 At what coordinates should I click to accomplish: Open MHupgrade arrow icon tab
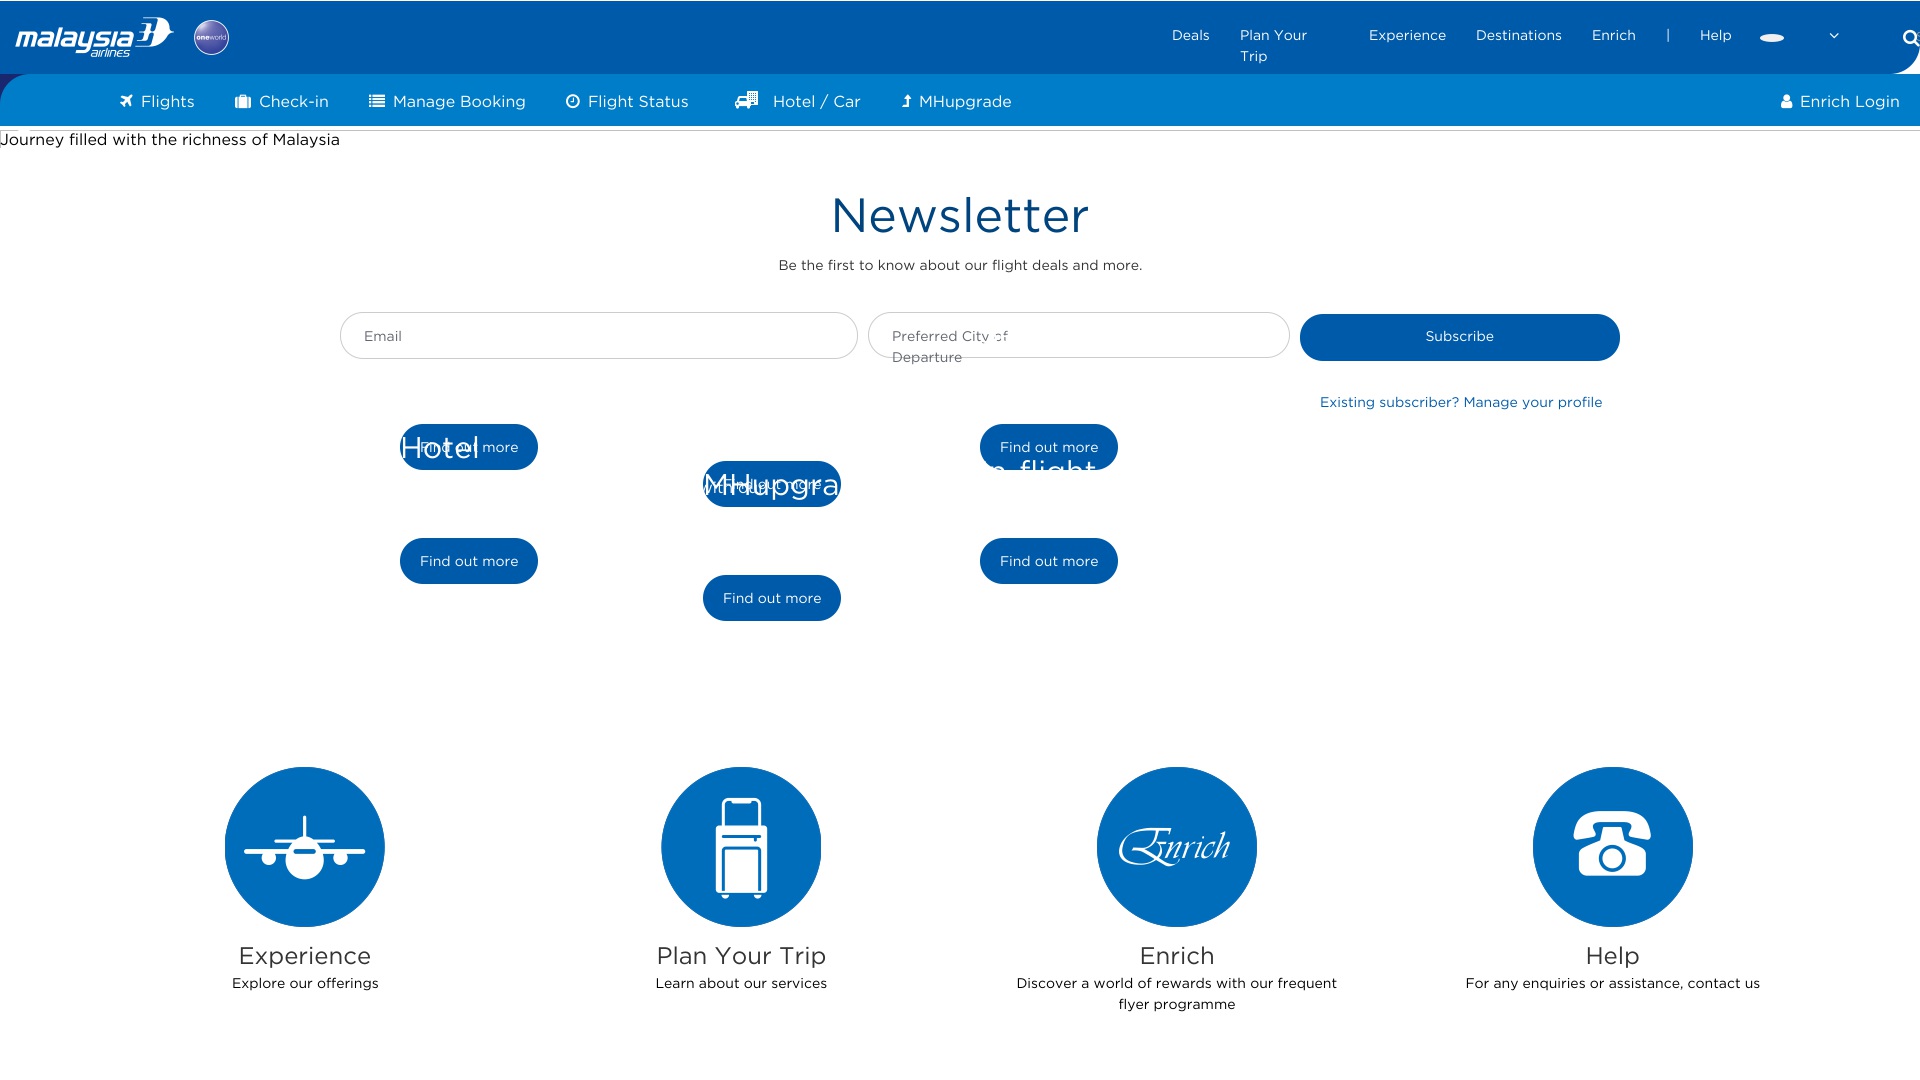click(956, 101)
